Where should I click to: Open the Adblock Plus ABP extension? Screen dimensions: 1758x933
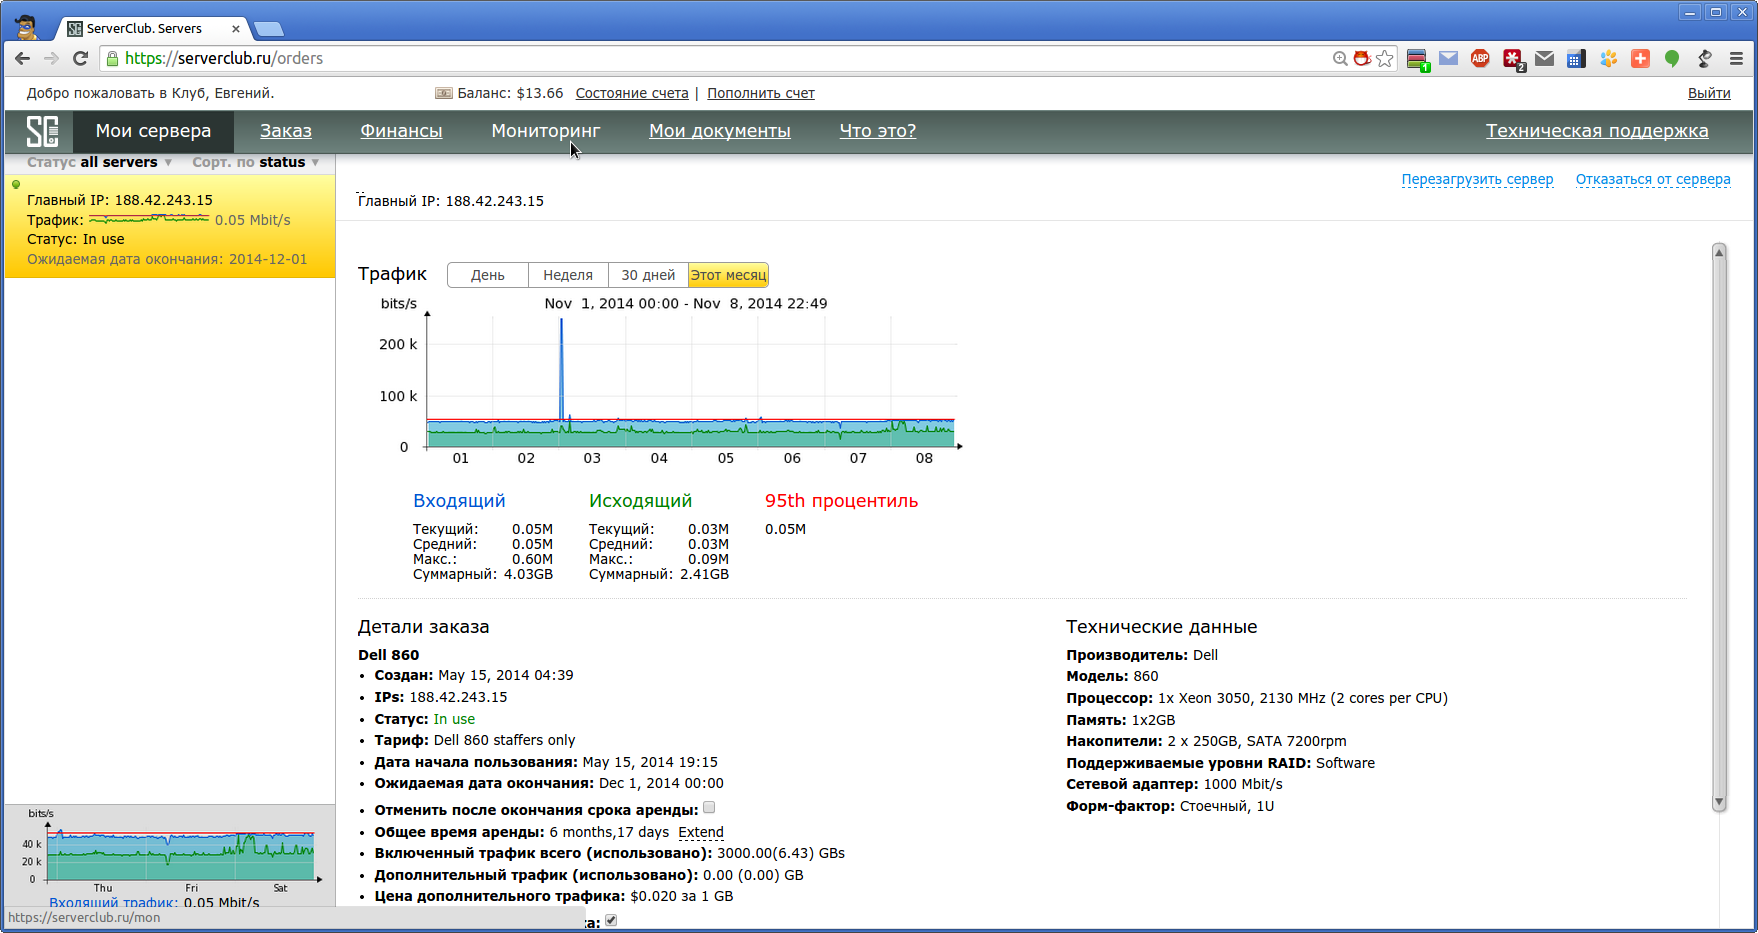pos(1480,58)
